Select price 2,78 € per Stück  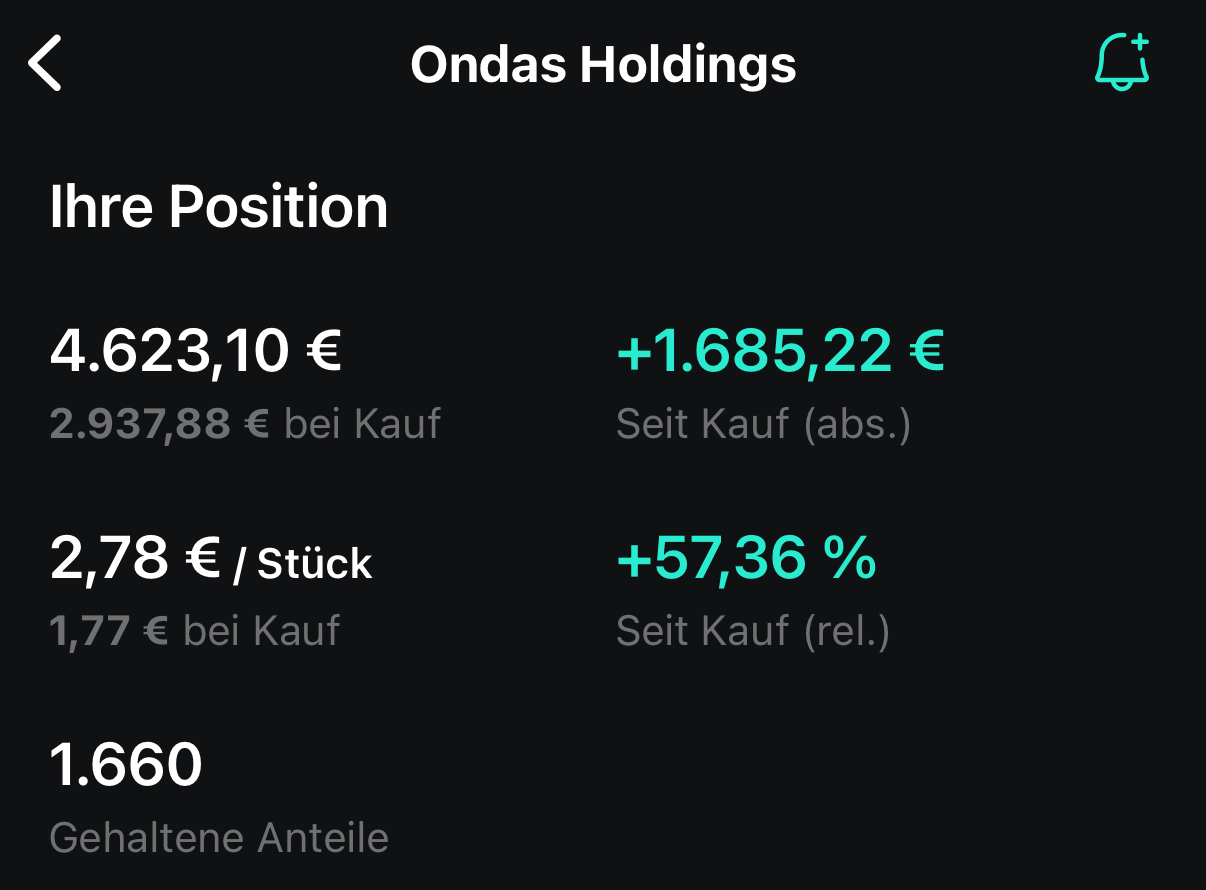tap(211, 559)
